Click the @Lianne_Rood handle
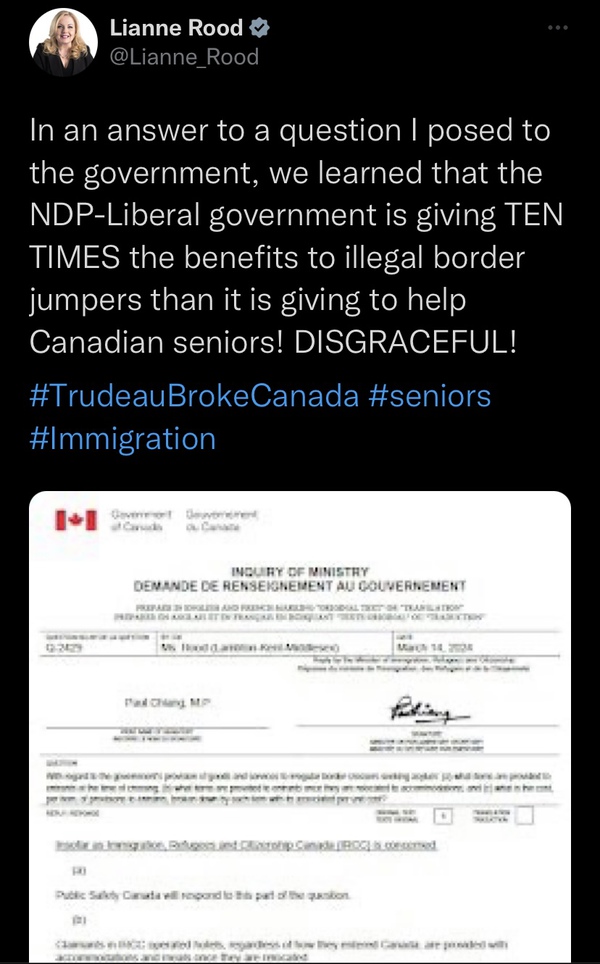600x964 pixels. (184, 57)
